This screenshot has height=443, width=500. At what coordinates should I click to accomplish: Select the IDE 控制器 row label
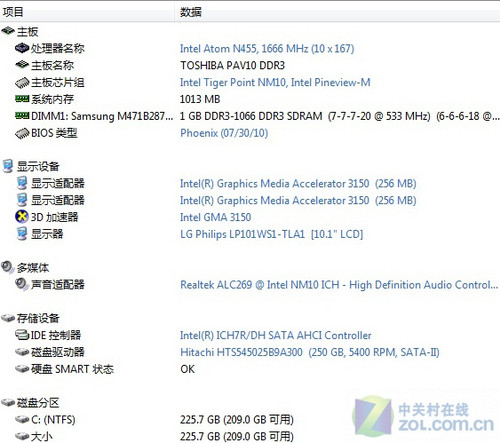click(x=56, y=335)
